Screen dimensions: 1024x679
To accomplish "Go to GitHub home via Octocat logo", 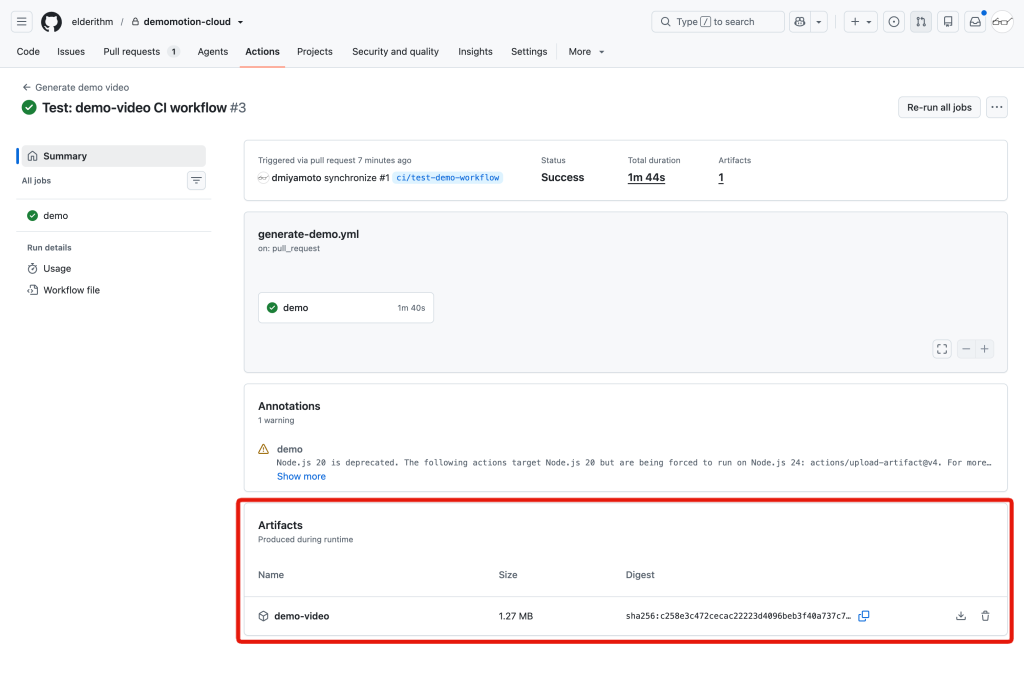I will 52,22.
